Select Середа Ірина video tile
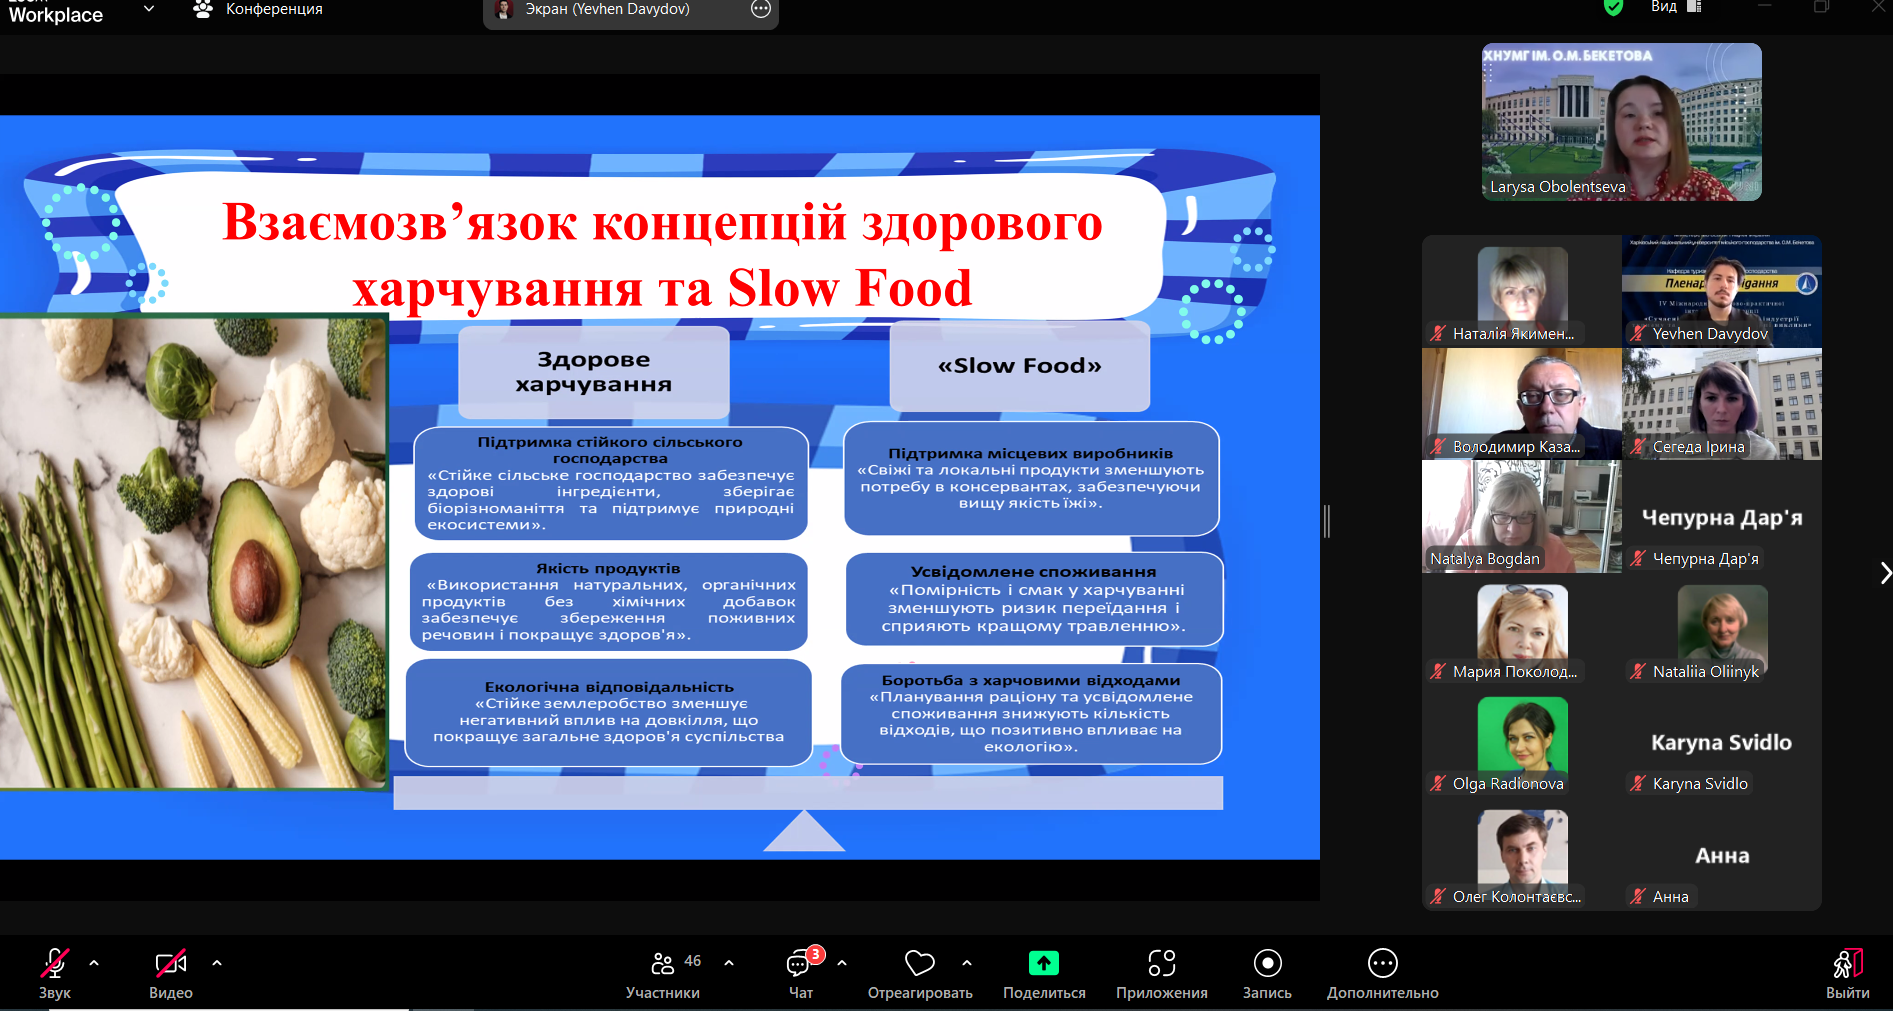This screenshot has height=1011, width=1893. click(1722, 404)
